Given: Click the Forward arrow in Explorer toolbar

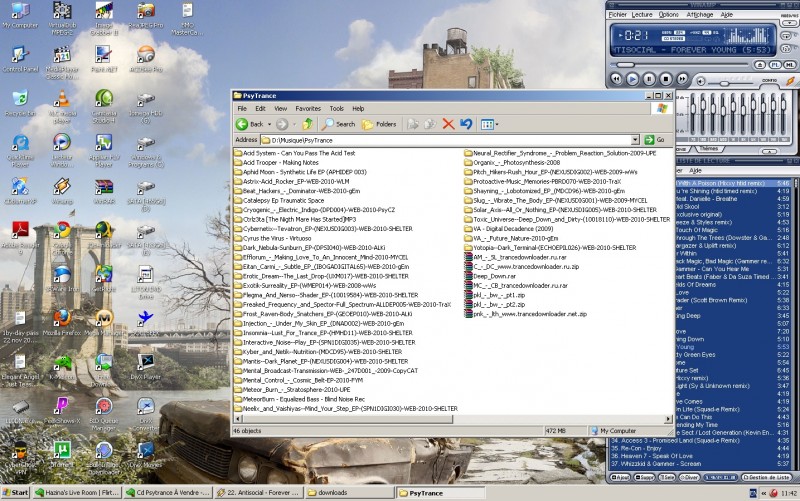Looking at the screenshot, I should tap(282, 124).
